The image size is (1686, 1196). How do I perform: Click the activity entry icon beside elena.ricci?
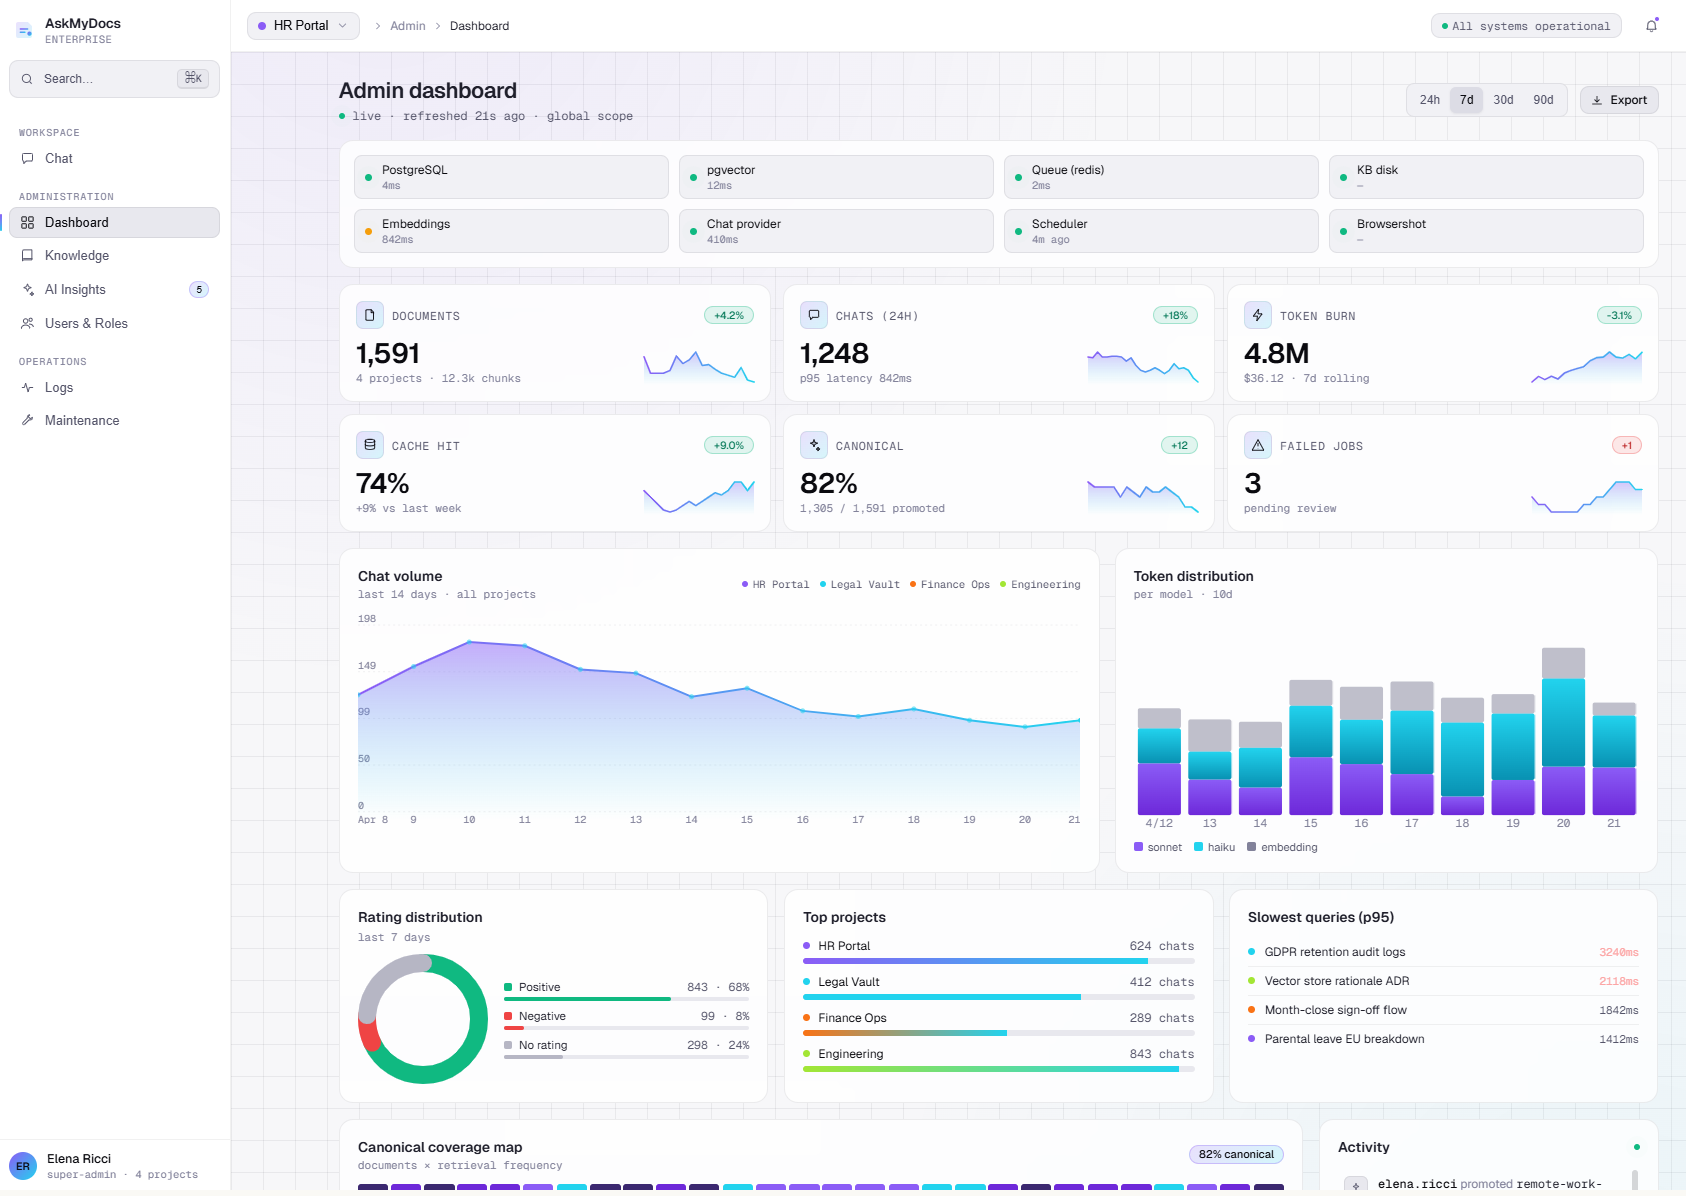pos(1356,1185)
